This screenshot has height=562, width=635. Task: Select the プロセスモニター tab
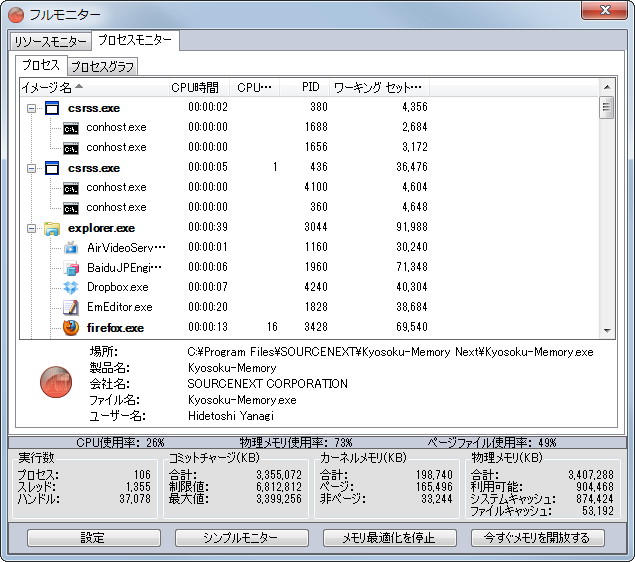pos(135,40)
